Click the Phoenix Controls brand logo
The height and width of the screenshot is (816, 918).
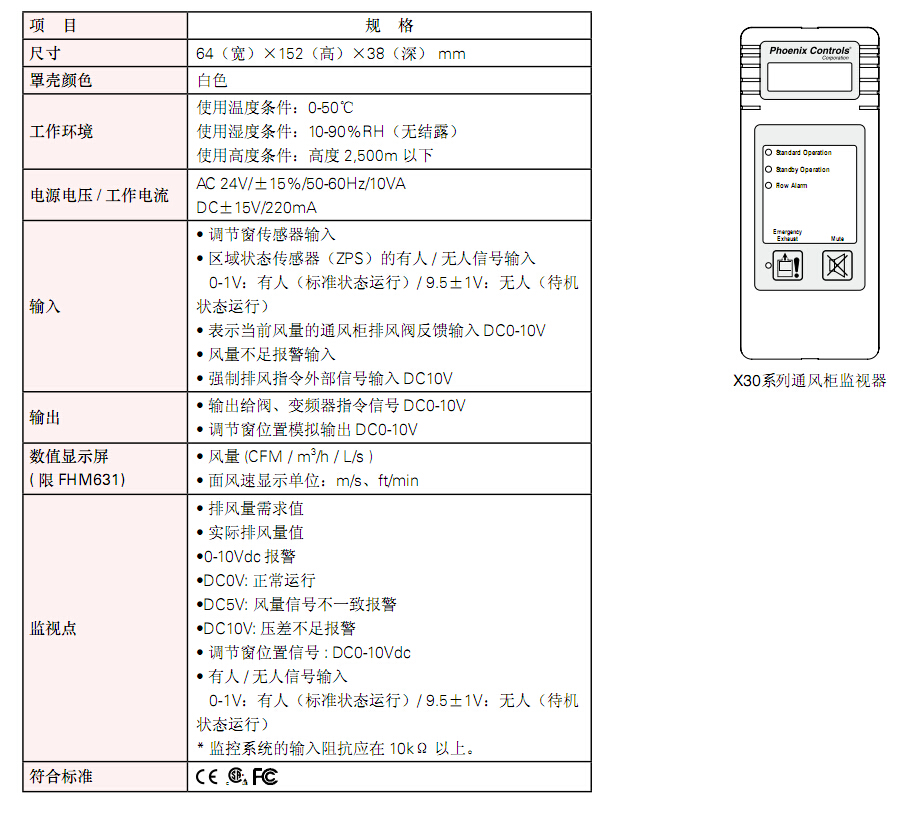(x=811, y=50)
